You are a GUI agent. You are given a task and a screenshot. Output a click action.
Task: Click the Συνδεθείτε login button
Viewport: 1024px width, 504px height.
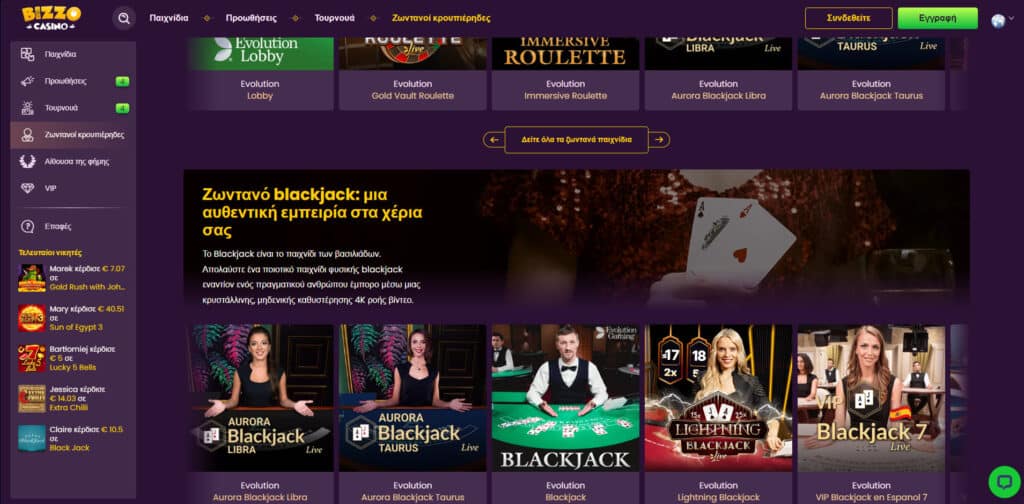pos(848,18)
